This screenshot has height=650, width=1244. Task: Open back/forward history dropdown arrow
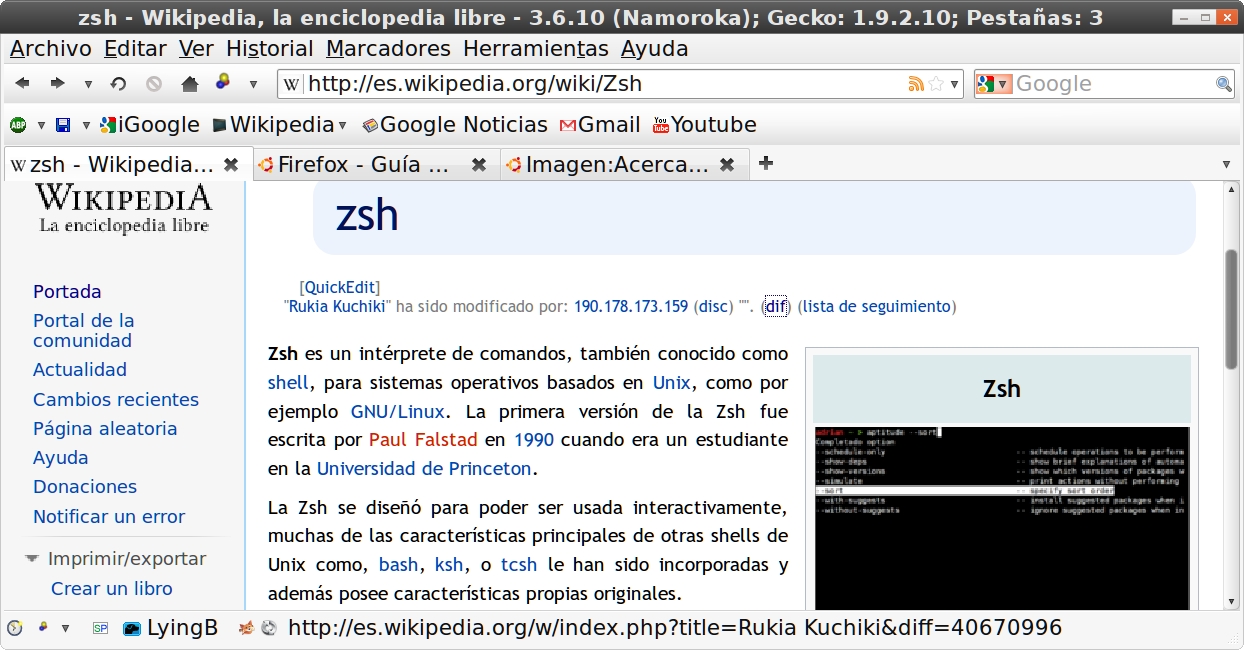pyautogui.click(x=88, y=85)
